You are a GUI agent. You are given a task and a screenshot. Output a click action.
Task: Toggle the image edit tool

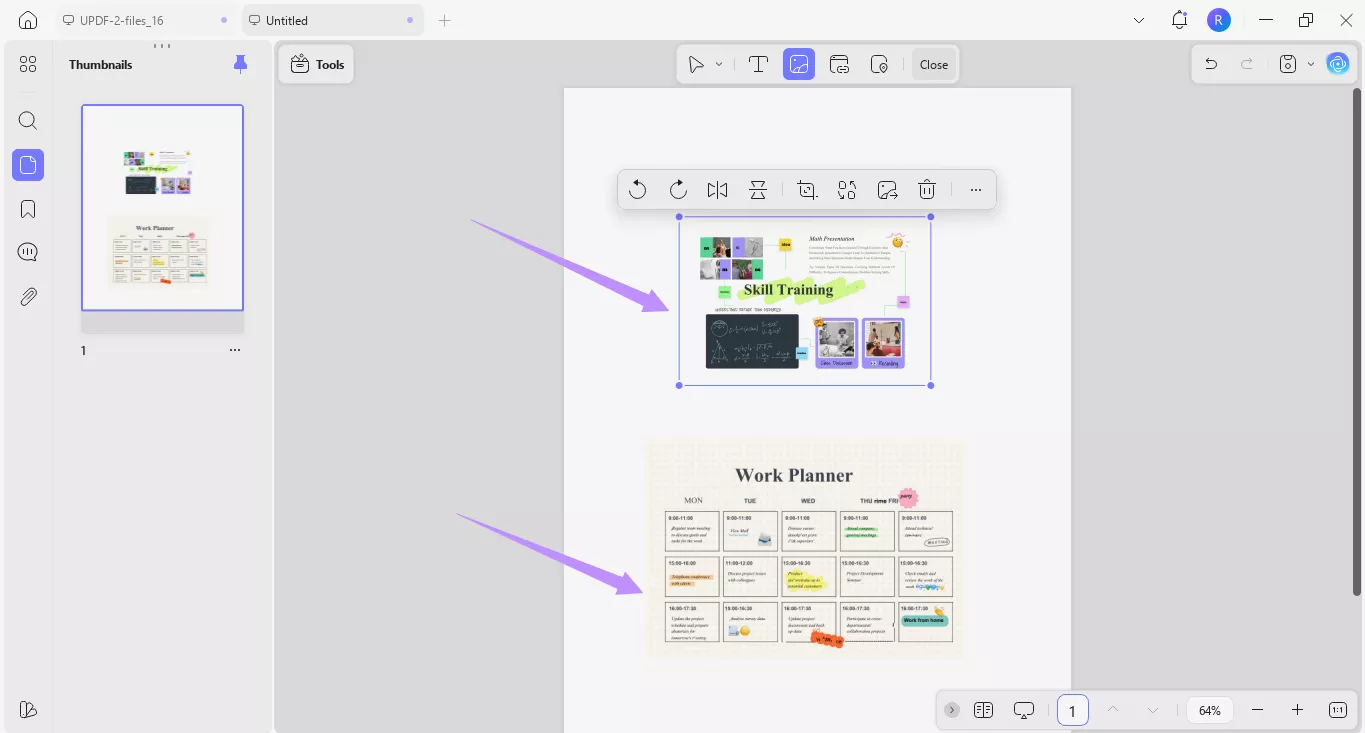pyautogui.click(x=798, y=64)
